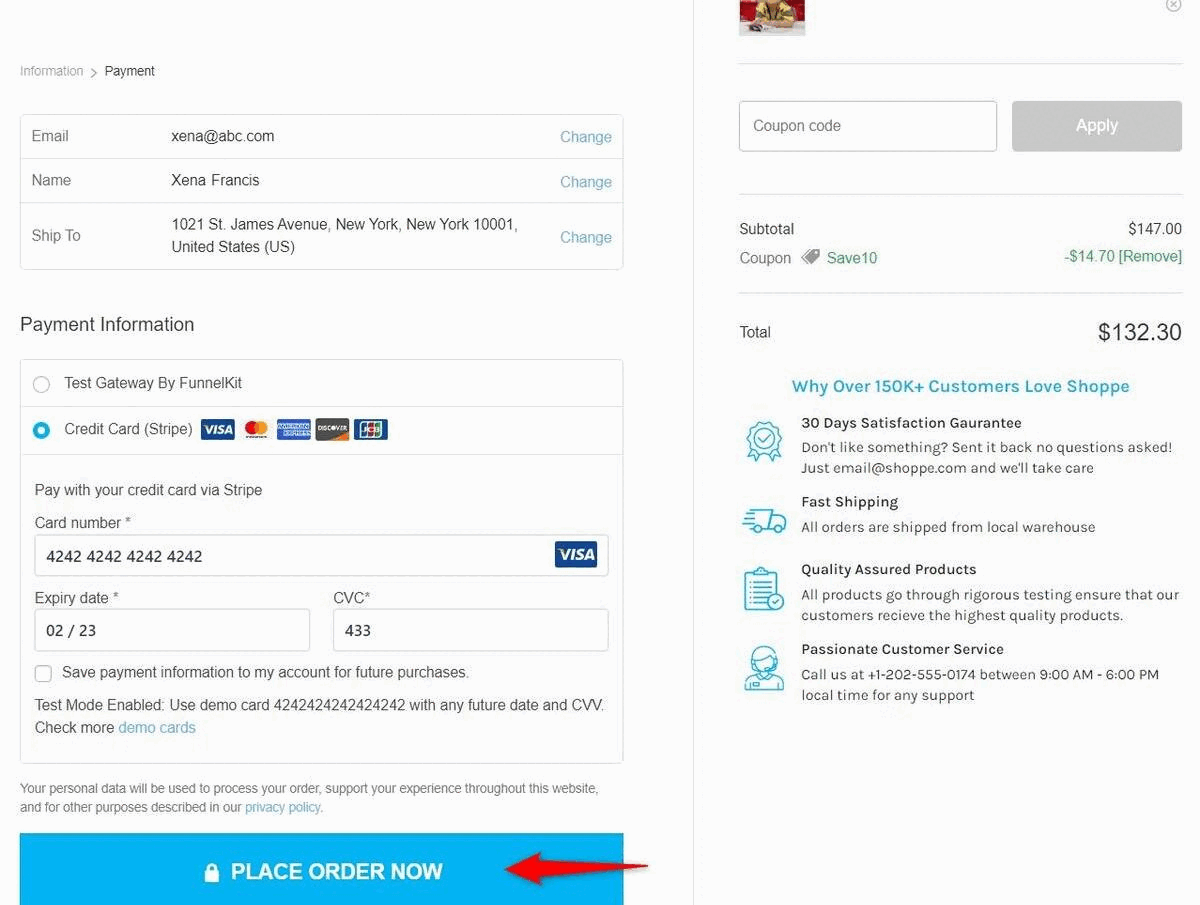Click the satisfaction guarantee badge icon

tap(764, 441)
